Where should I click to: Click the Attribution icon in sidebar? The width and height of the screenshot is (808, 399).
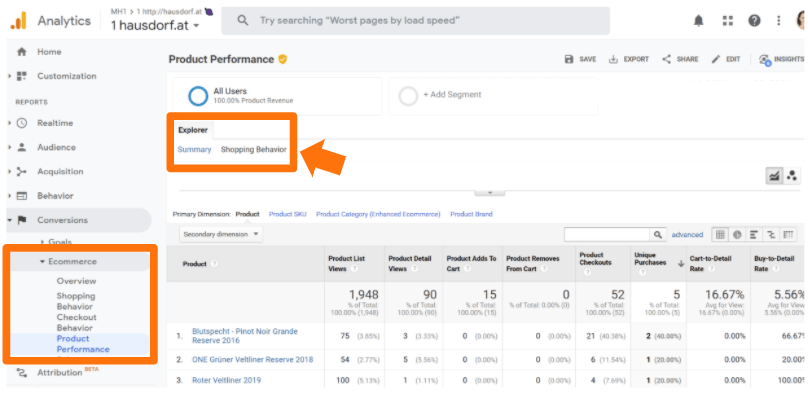[x=22, y=372]
